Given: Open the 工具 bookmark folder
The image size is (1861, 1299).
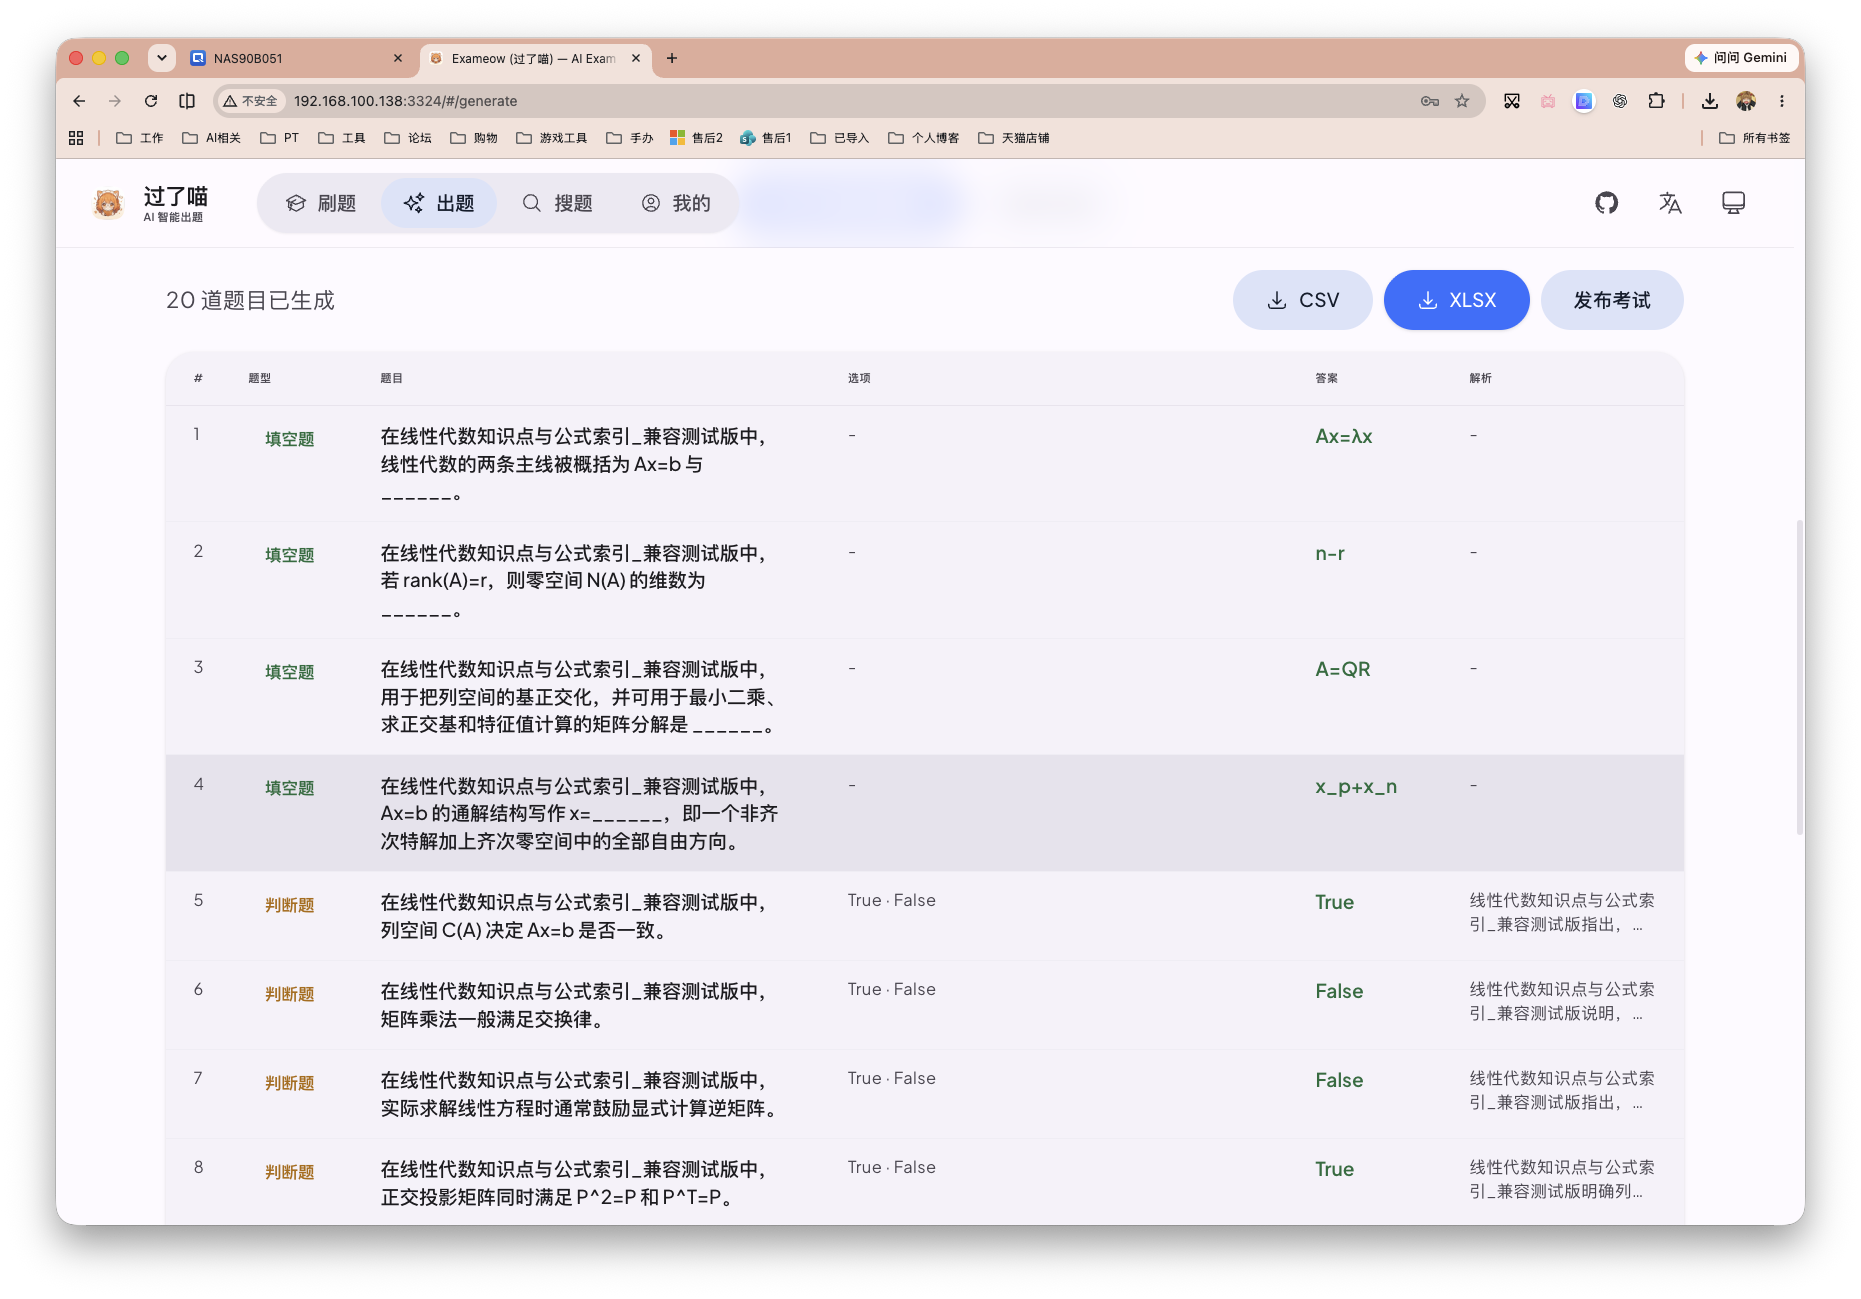Looking at the screenshot, I should coord(342,138).
